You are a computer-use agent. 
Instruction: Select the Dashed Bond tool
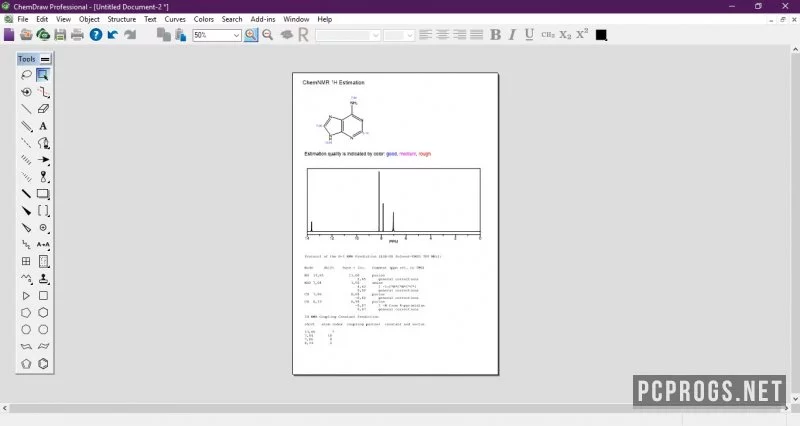(x=26, y=143)
